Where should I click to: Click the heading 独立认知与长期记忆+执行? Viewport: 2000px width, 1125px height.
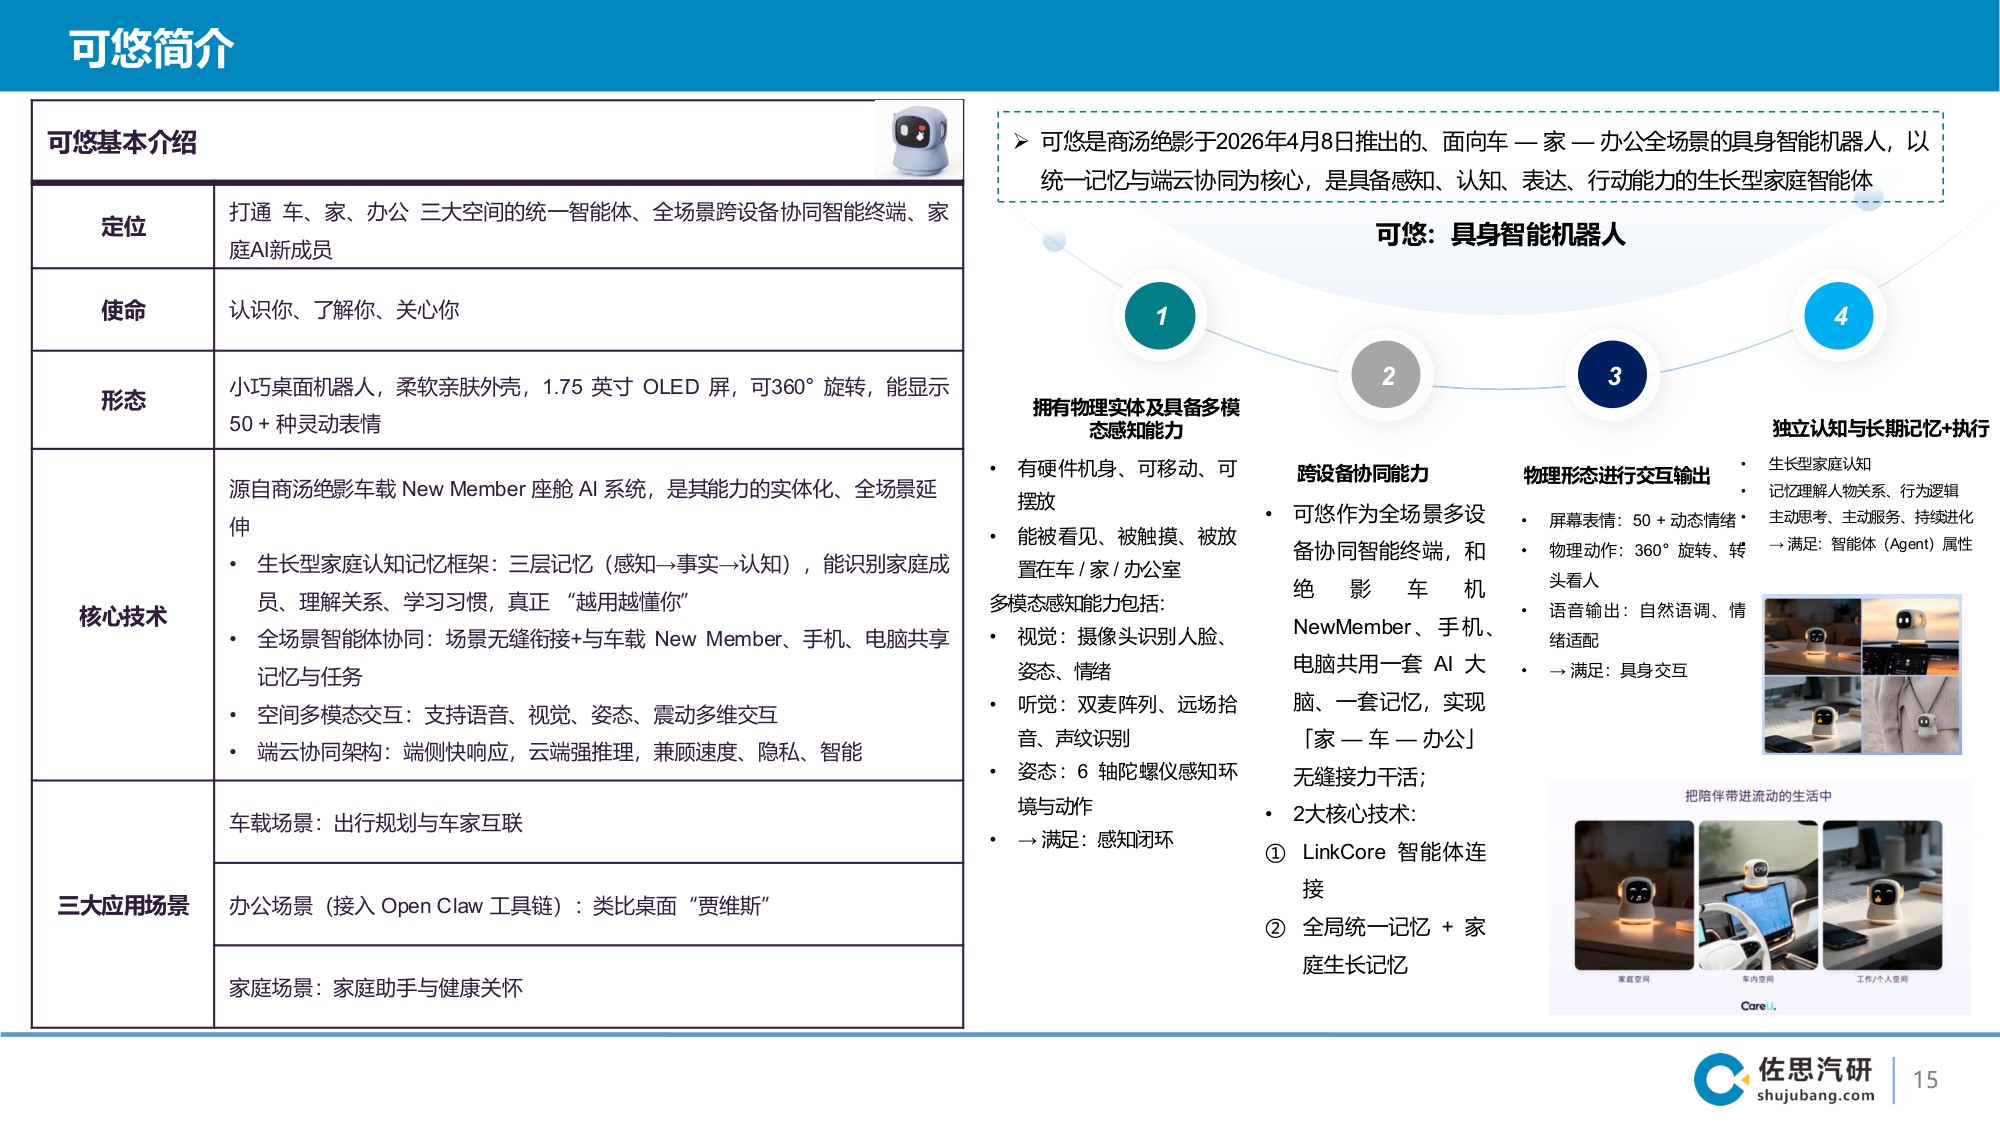tap(1880, 428)
